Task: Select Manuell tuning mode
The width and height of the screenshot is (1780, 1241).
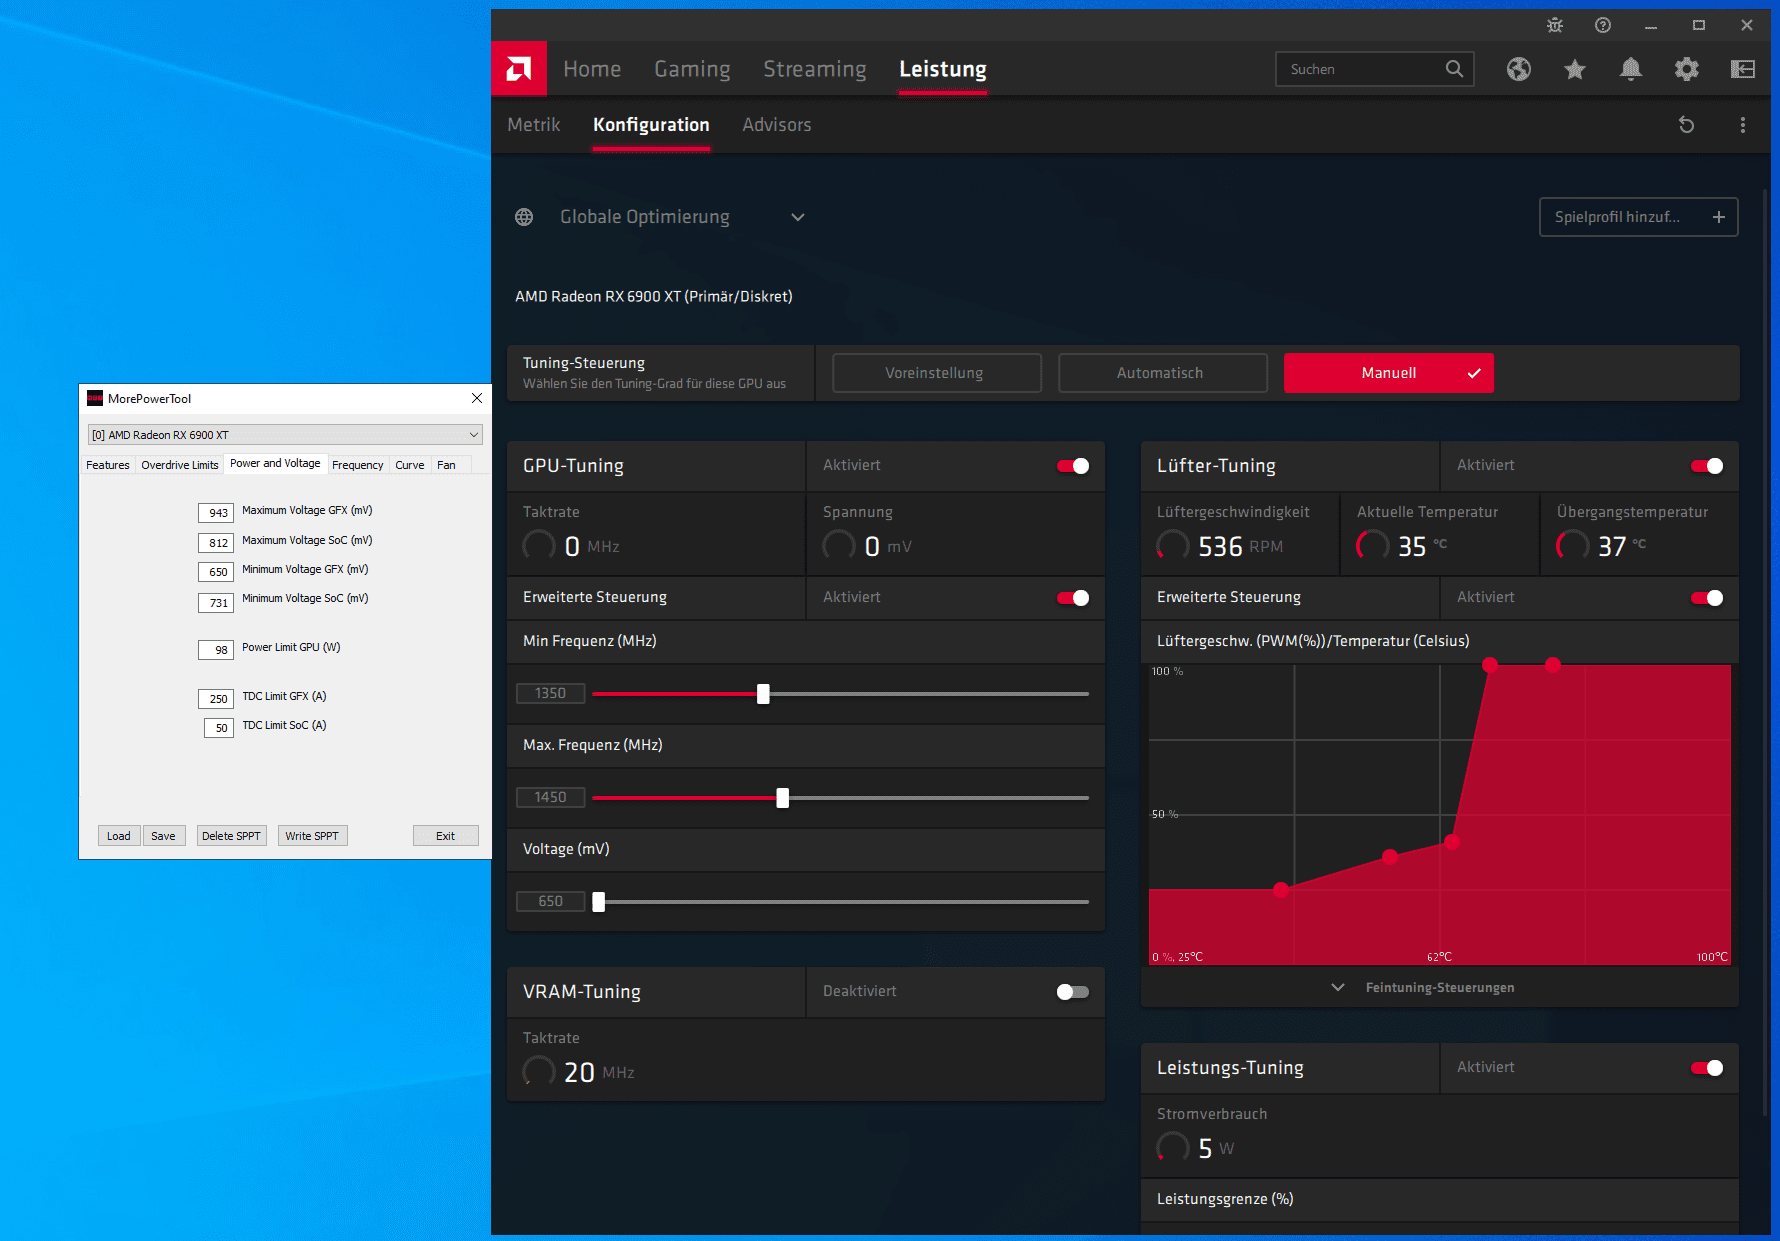Action: 1389,373
